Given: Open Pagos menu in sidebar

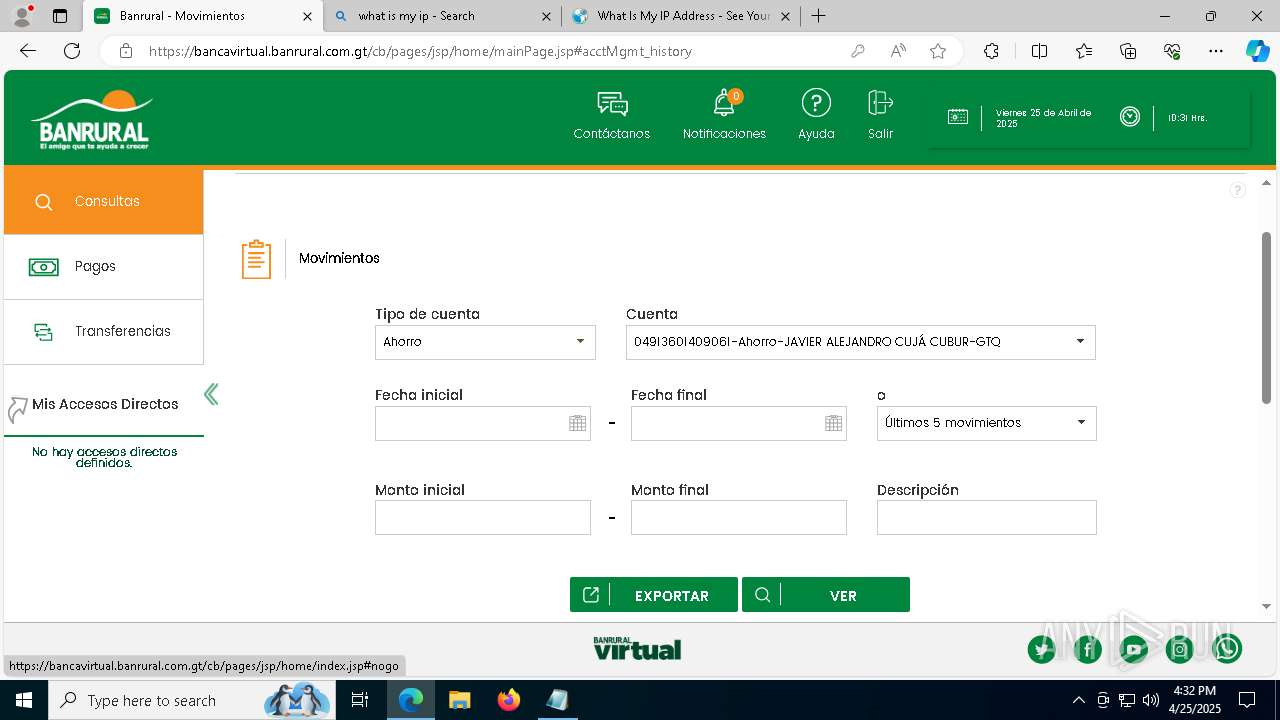Looking at the screenshot, I should pyautogui.click(x=104, y=267).
